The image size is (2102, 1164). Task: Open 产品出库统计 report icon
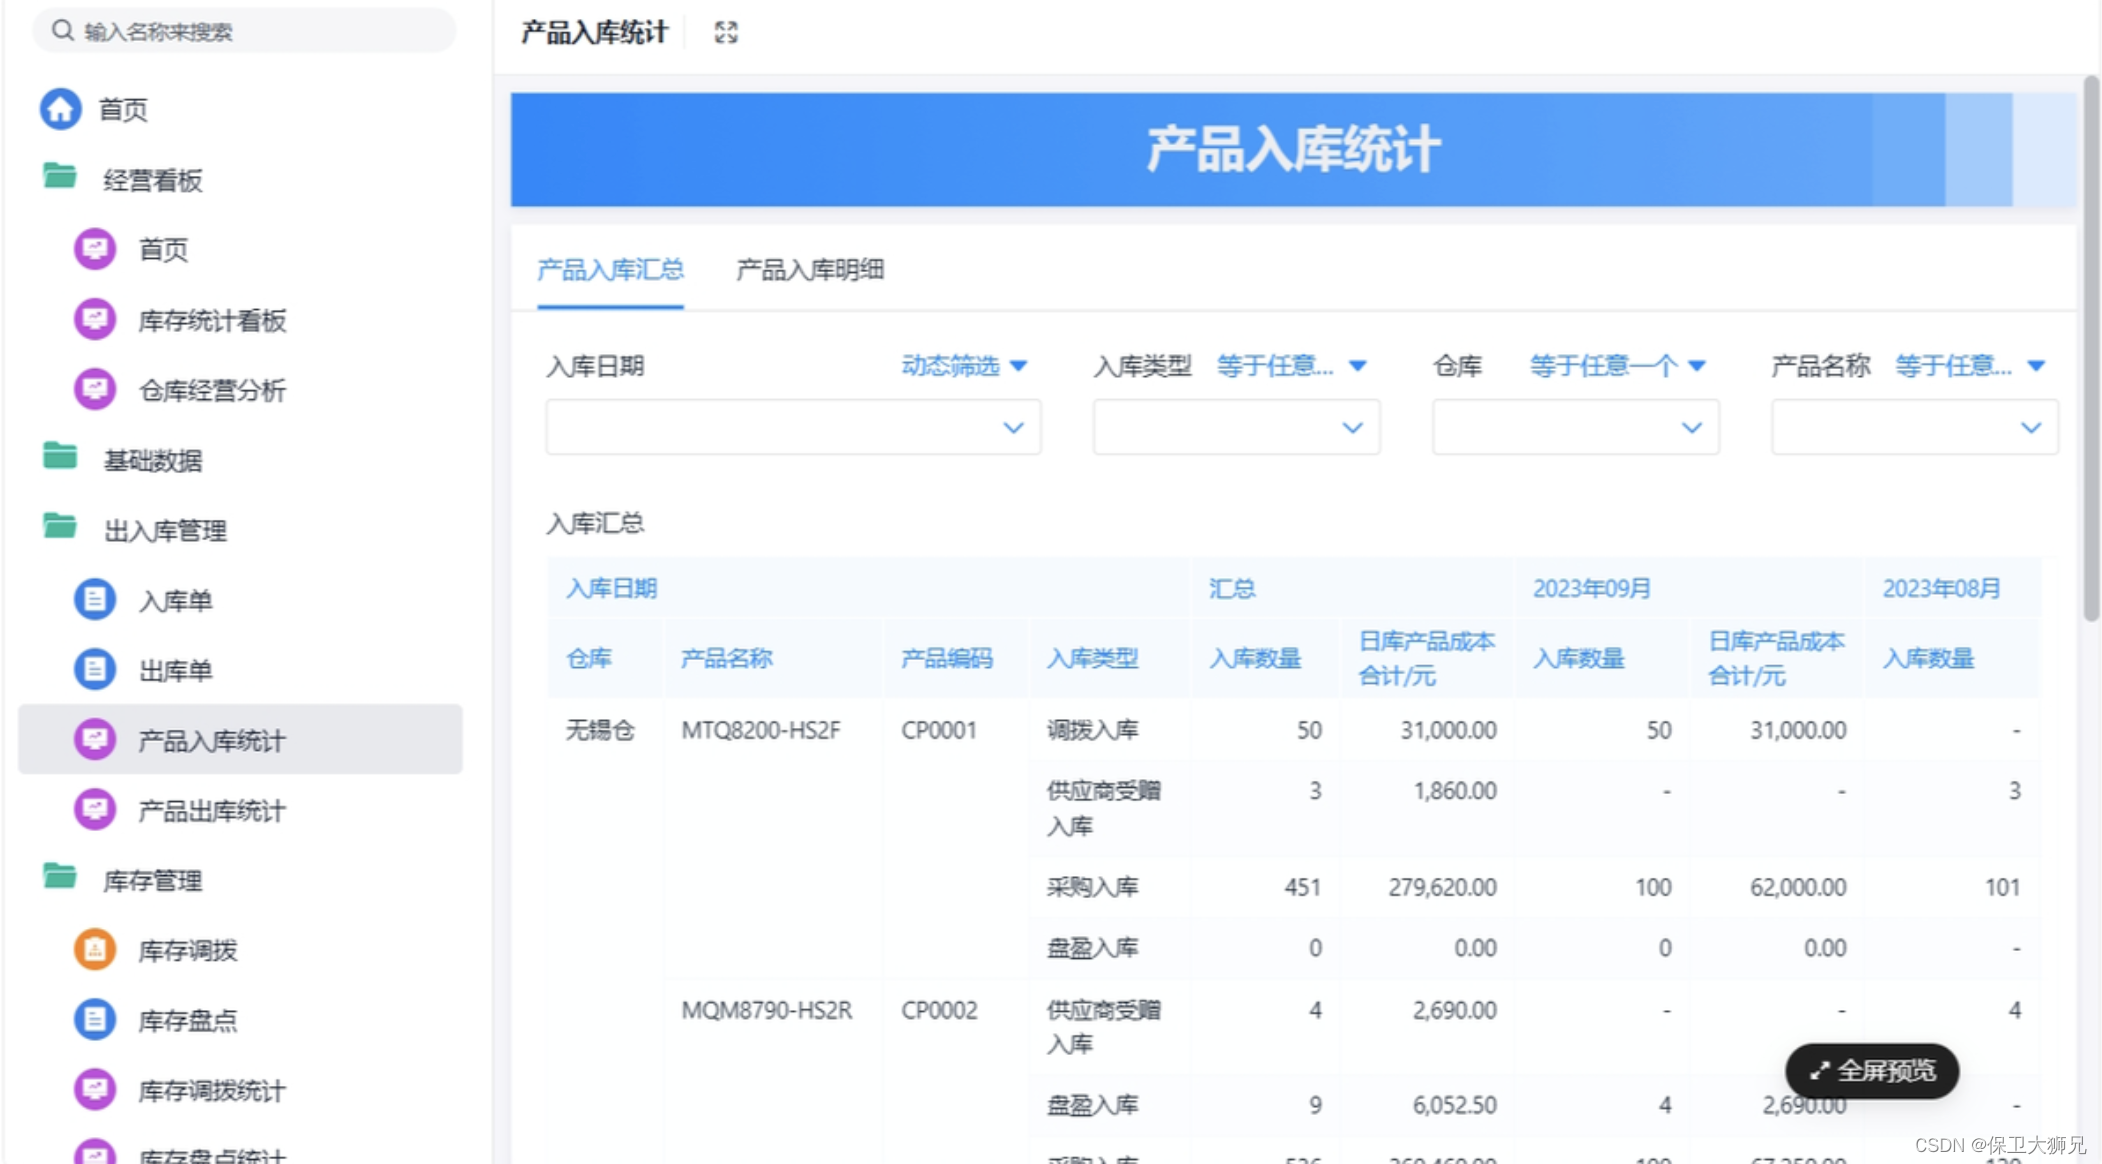[x=95, y=810]
